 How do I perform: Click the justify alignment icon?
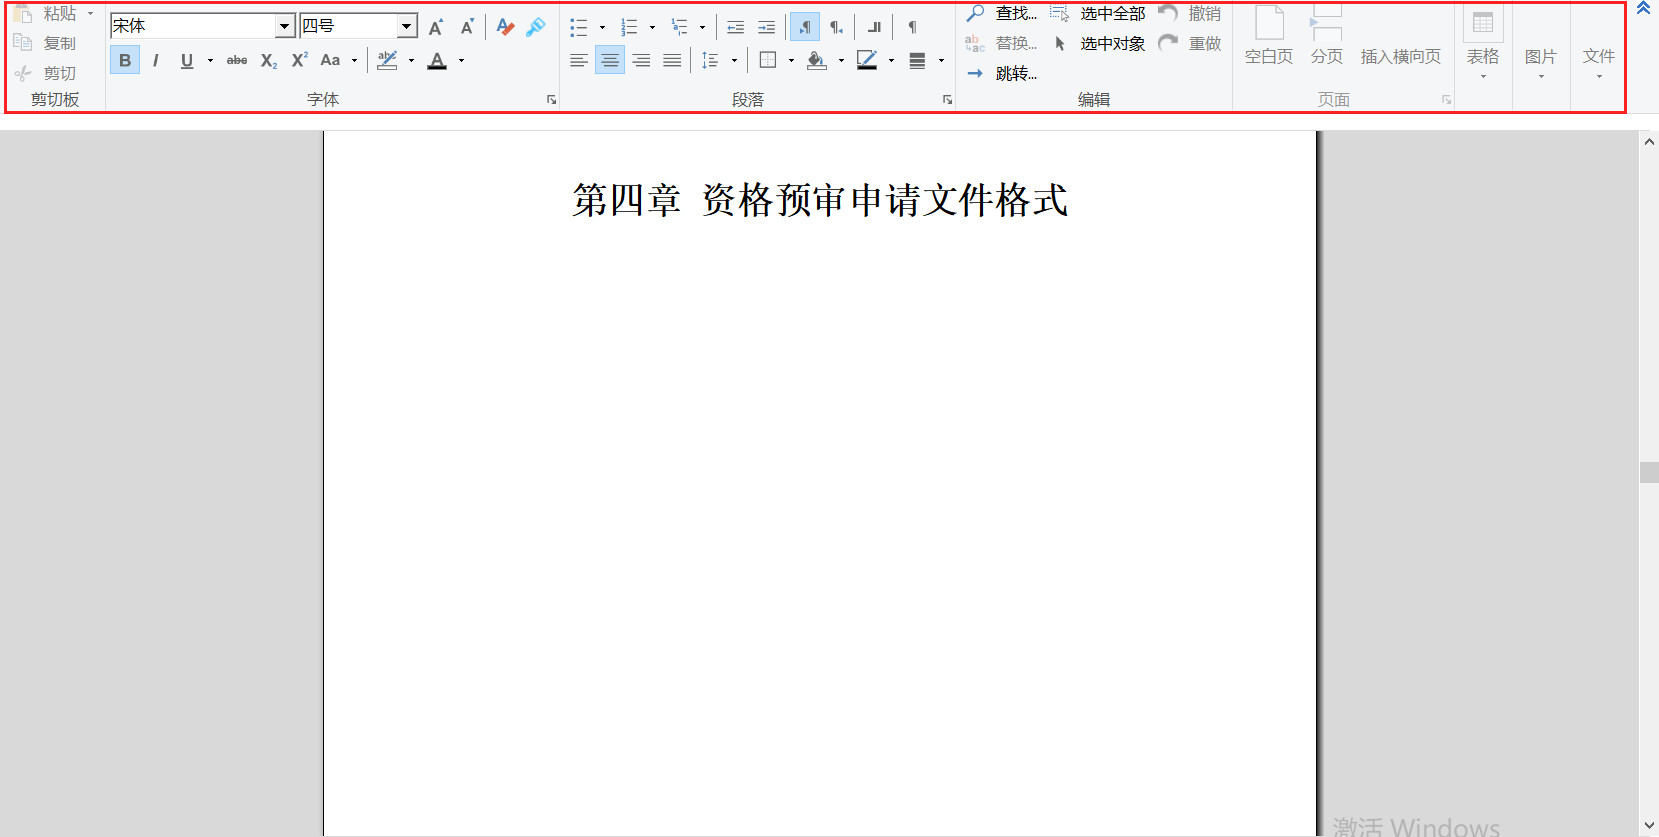[672, 61]
